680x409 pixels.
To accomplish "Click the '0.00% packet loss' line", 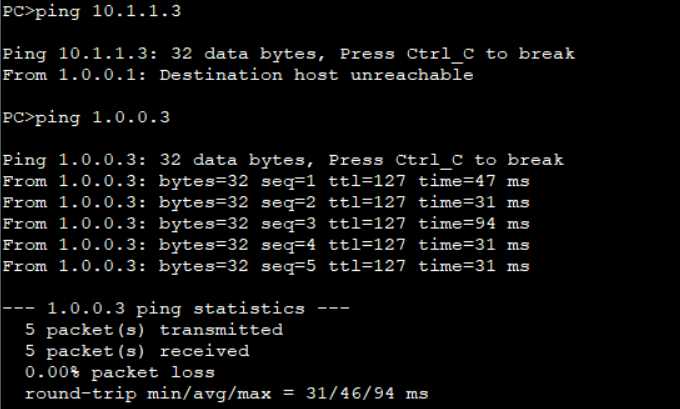I will coord(120,373).
